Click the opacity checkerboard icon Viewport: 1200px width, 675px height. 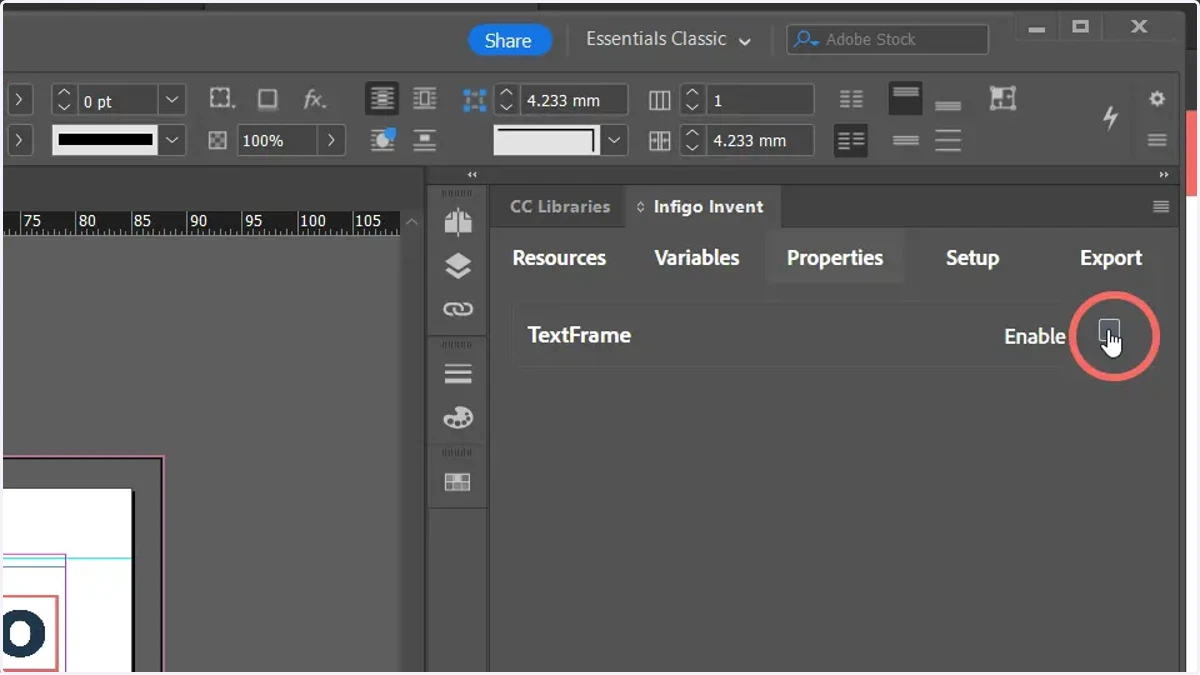pos(217,141)
